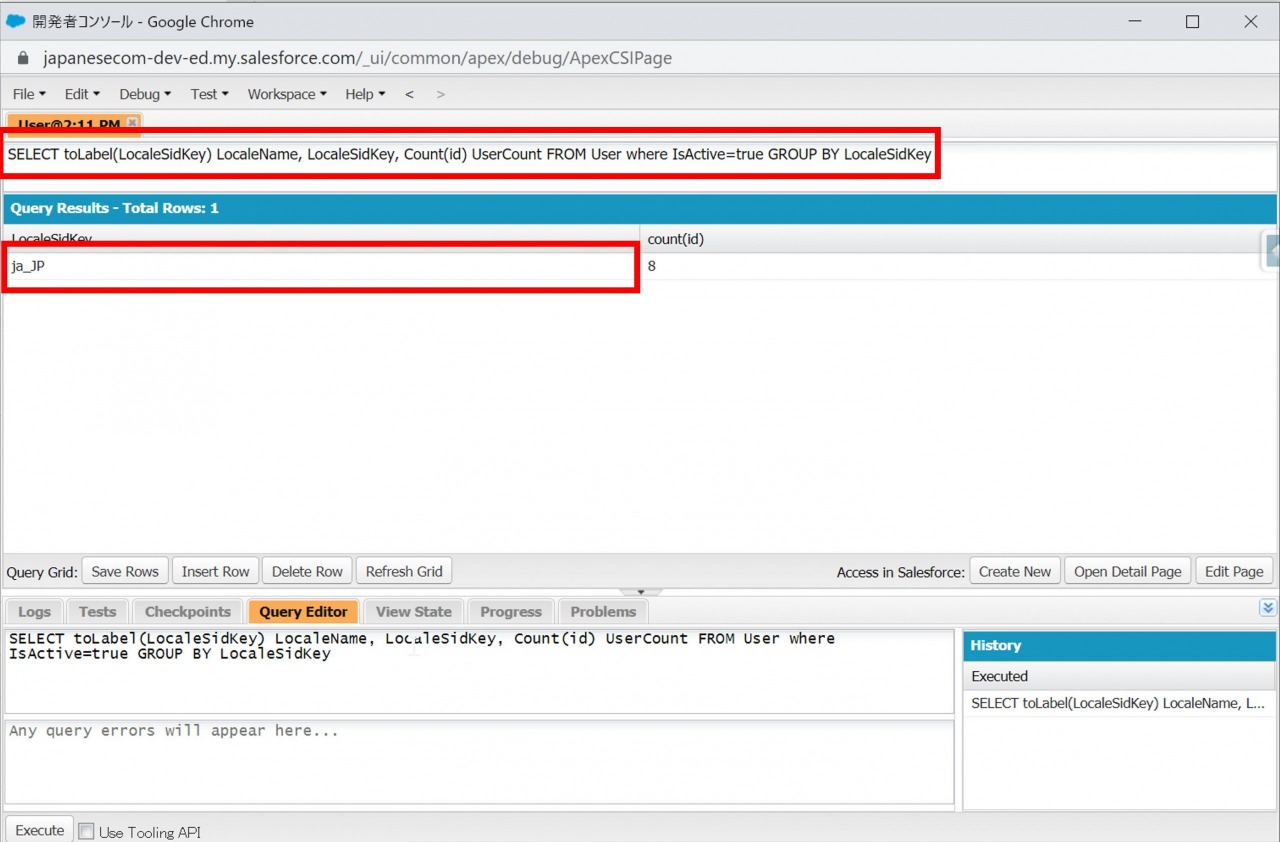Viewport: 1280px width, 842px height.
Task: Open the Debug menu
Action: point(145,94)
